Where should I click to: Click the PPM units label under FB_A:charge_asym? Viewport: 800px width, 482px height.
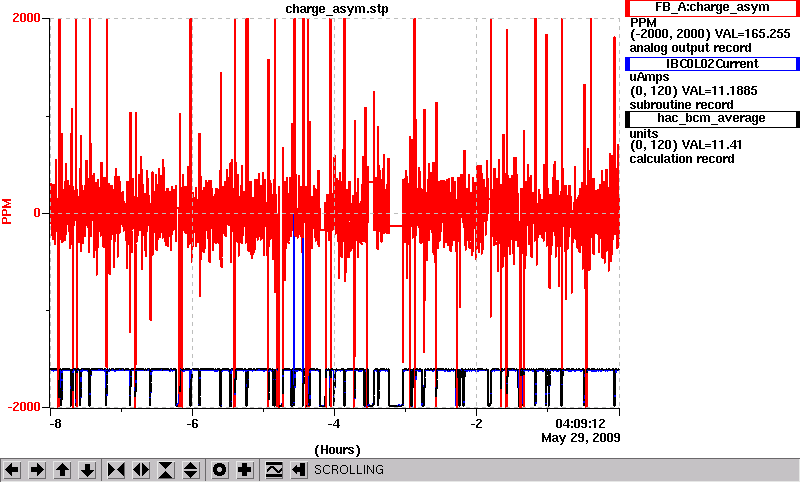coord(643,23)
